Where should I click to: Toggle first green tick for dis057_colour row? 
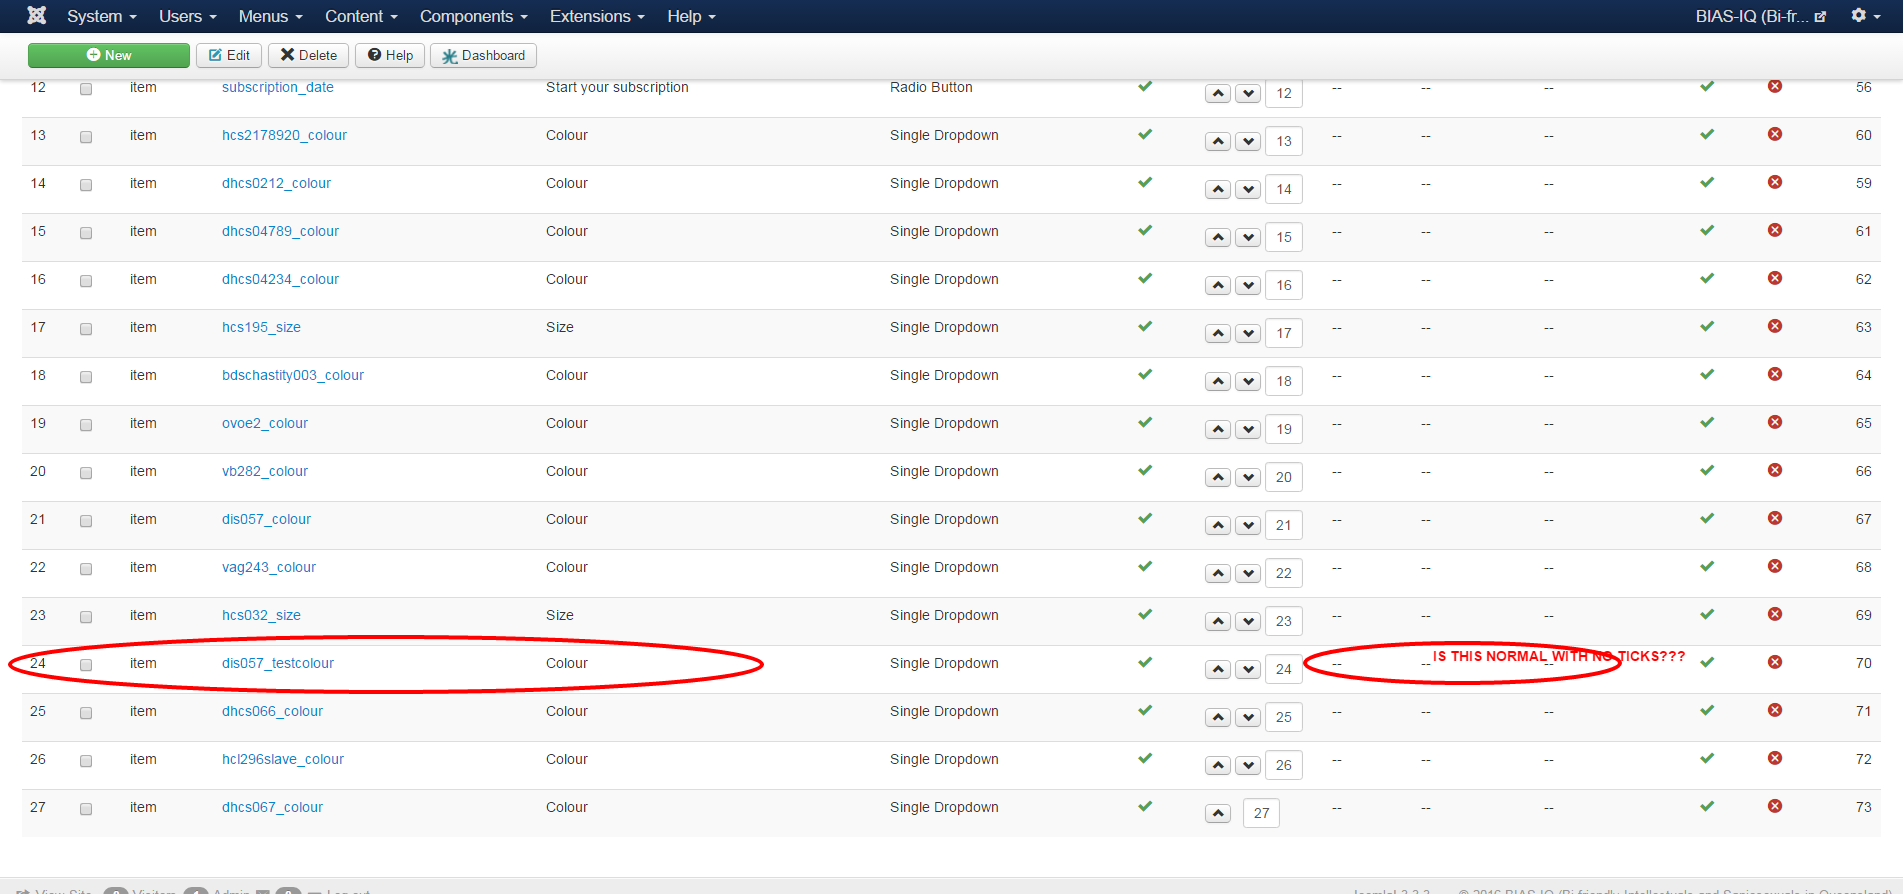[1145, 518]
